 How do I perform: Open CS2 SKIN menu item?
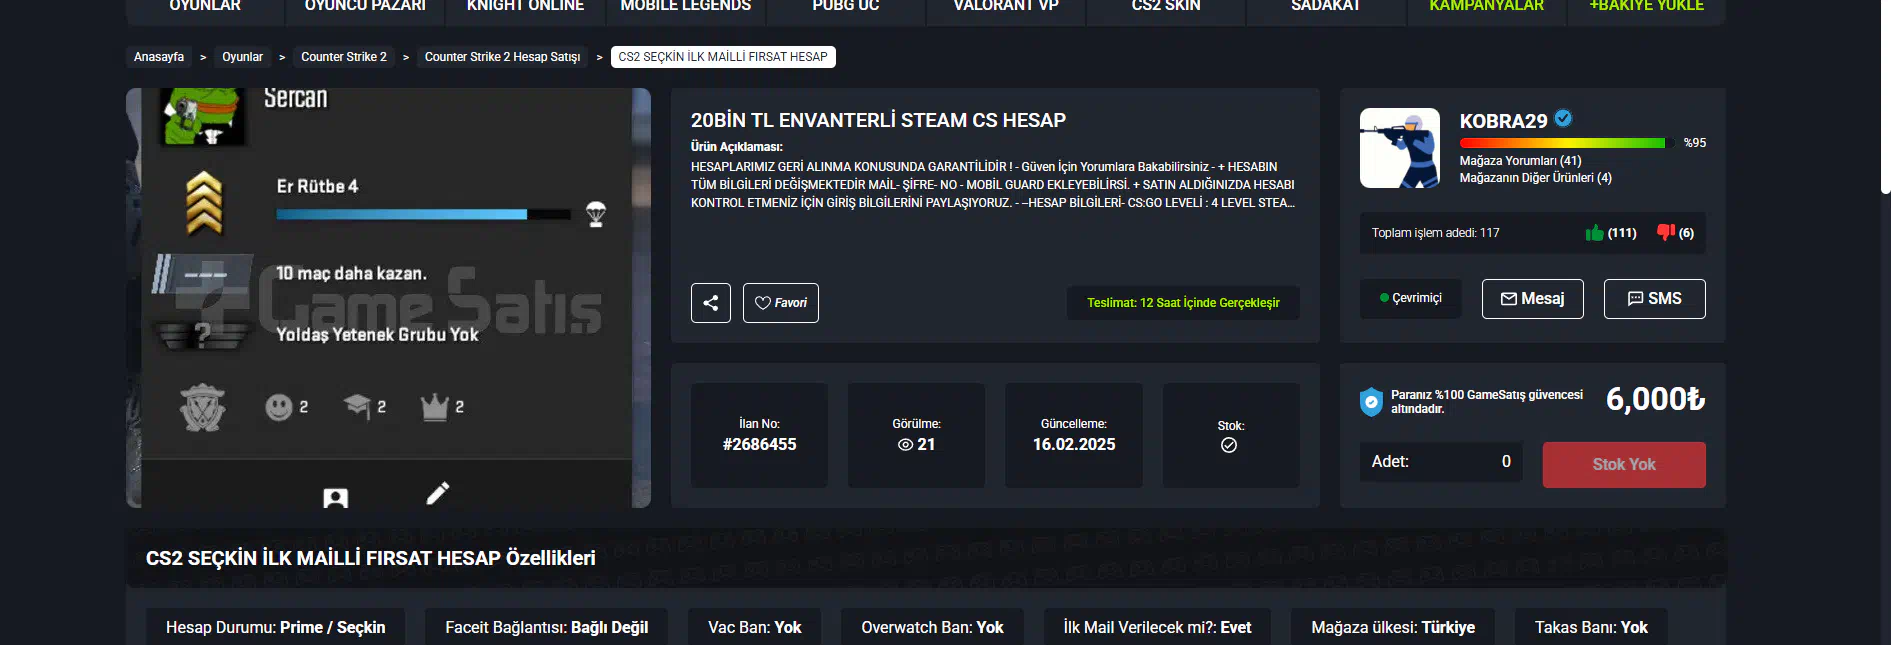pos(1166,7)
